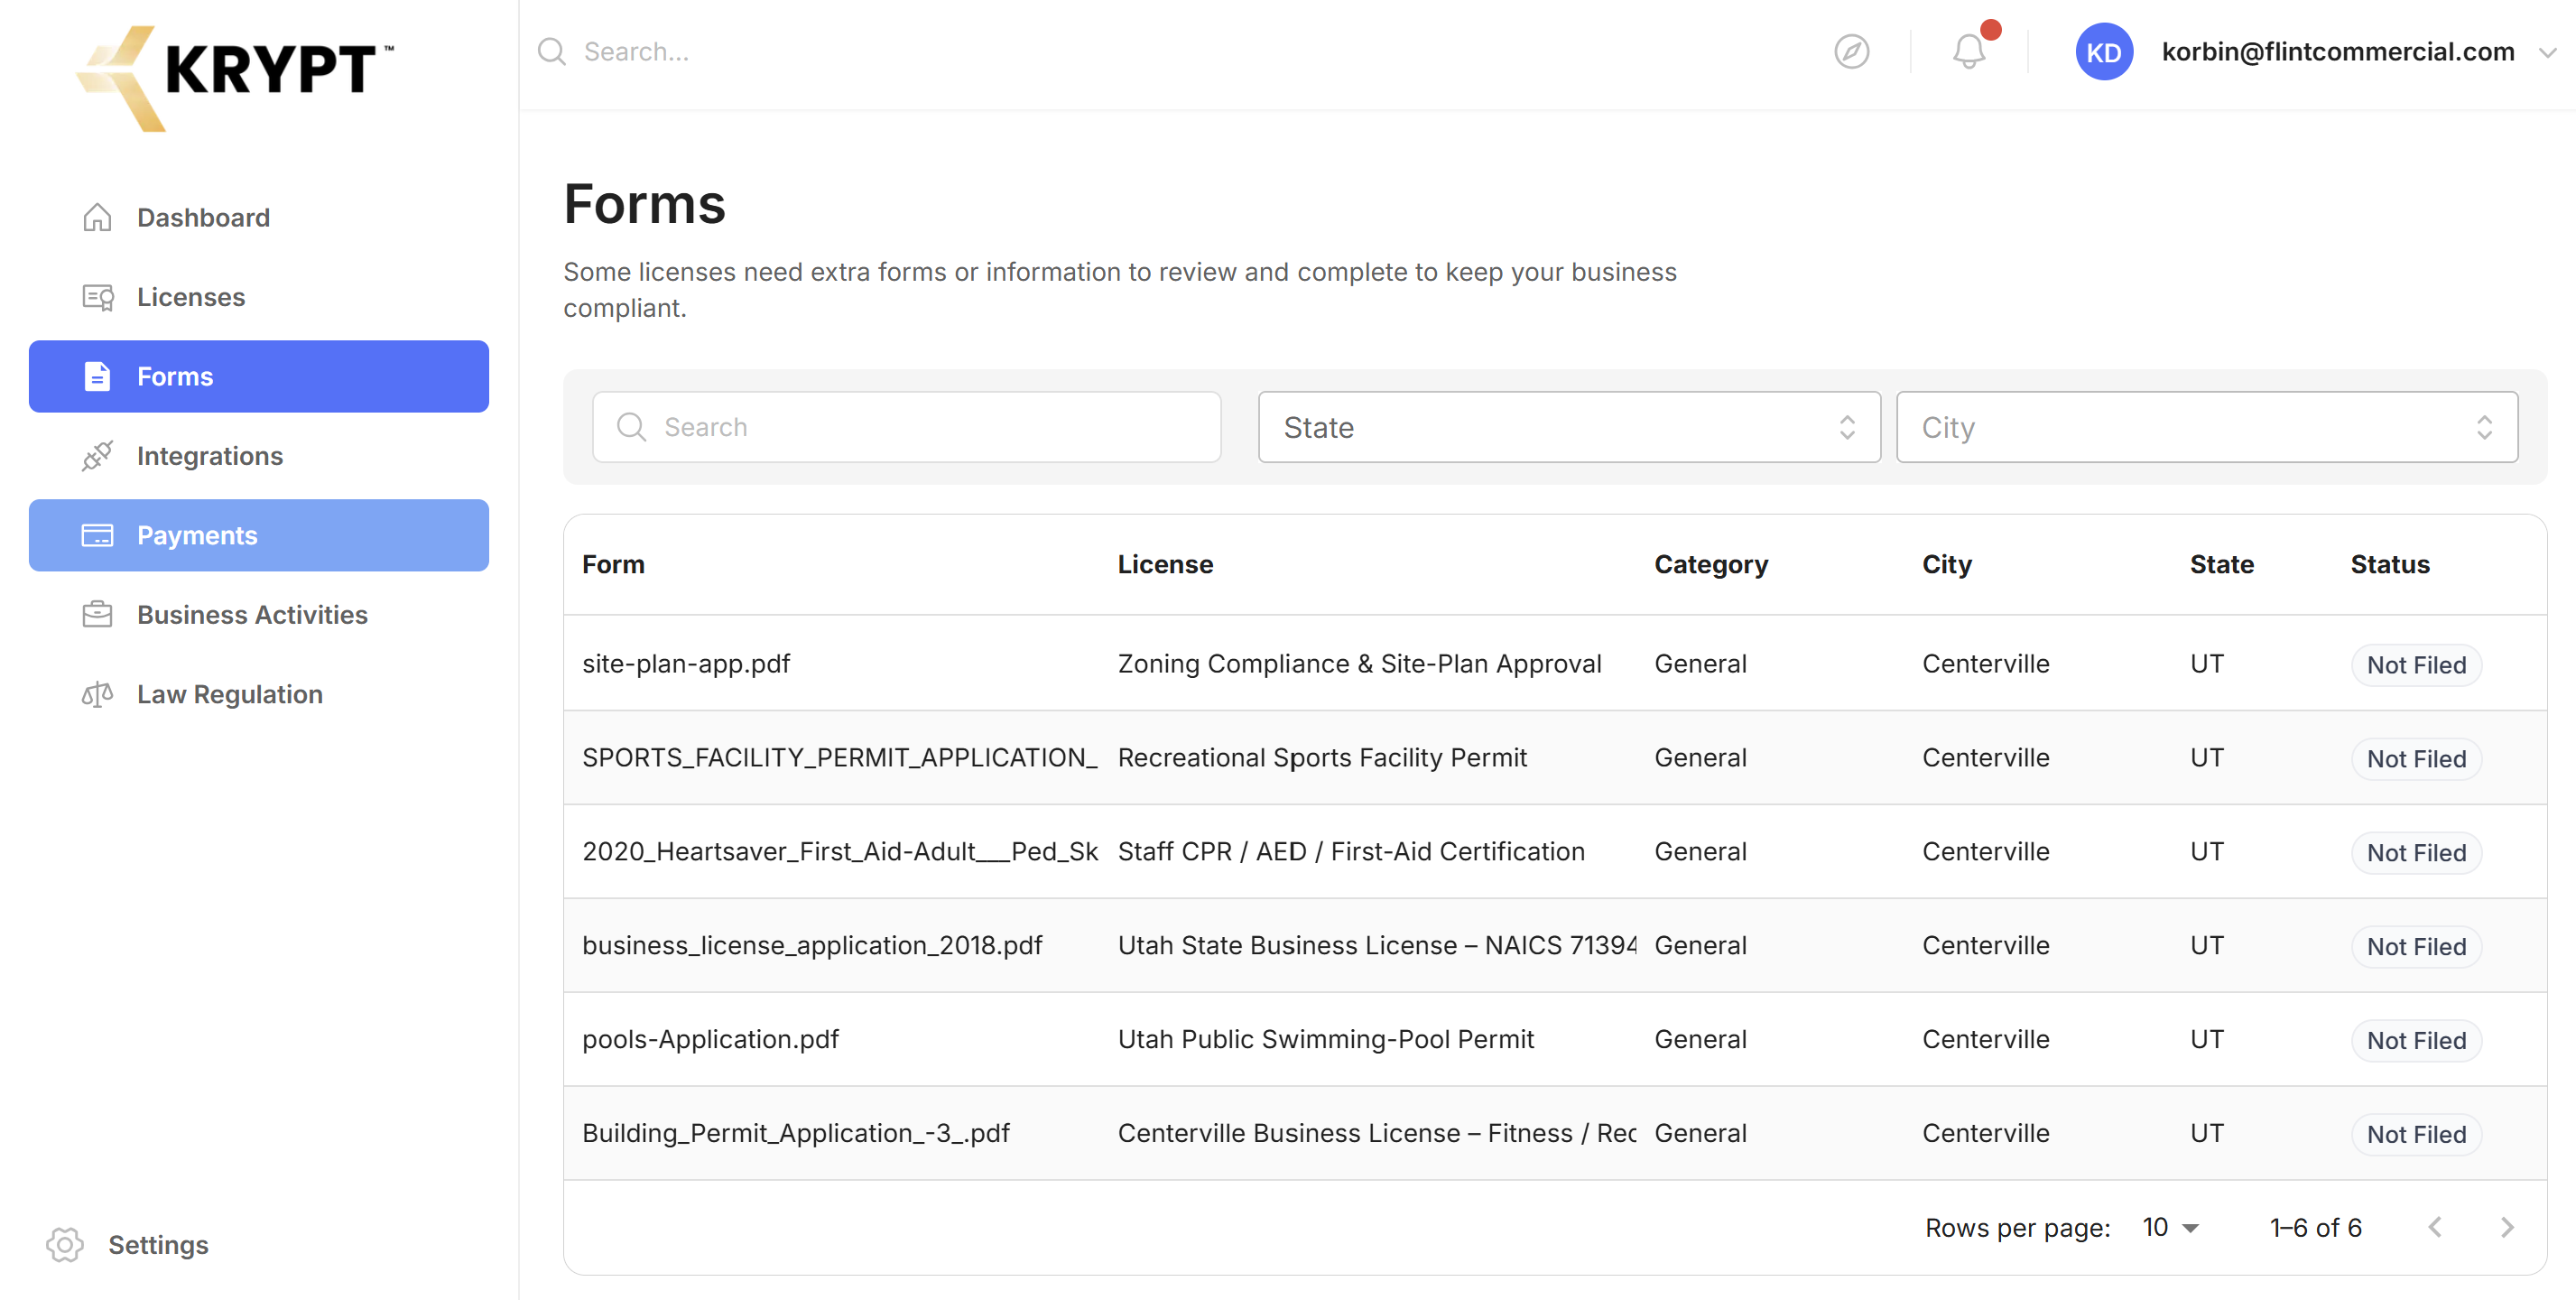Open the Integrations menu item
Screen dimensions: 2576x1300
[259, 456]
